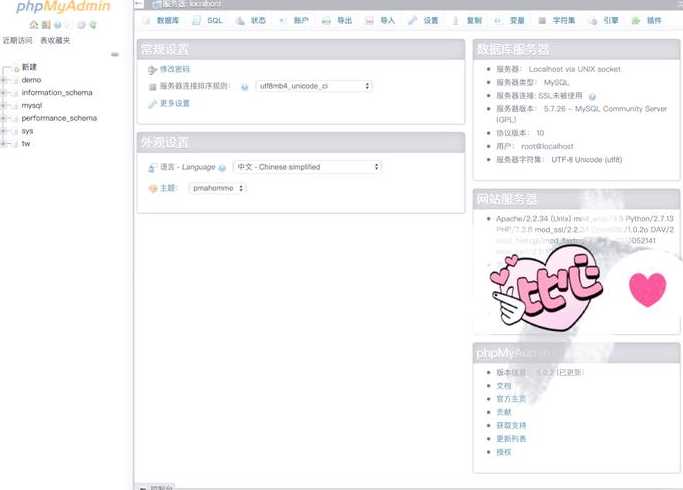Go to phpMyAdmin home via house icon
683x490 pixels.
(x=34, y=25)
